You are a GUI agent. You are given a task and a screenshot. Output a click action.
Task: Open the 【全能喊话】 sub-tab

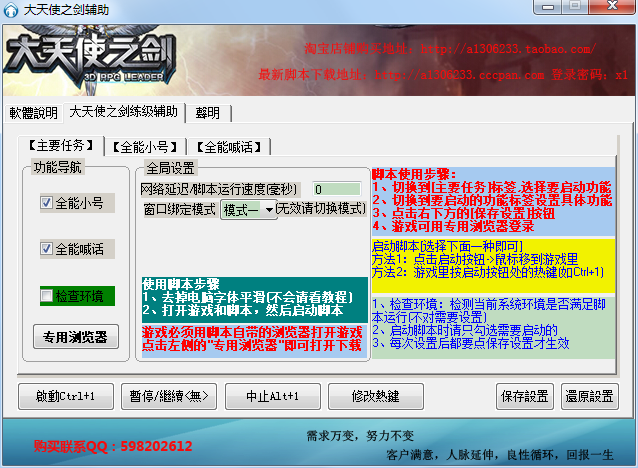point(229,147)
